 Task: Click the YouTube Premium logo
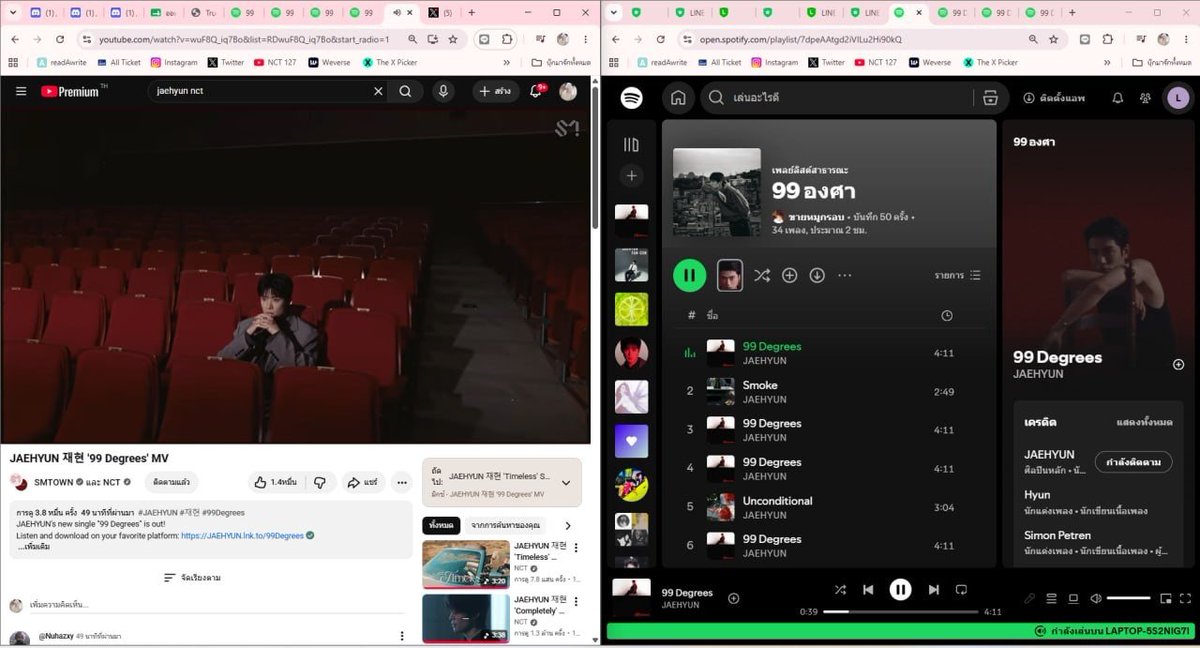(x=71, y=91)
